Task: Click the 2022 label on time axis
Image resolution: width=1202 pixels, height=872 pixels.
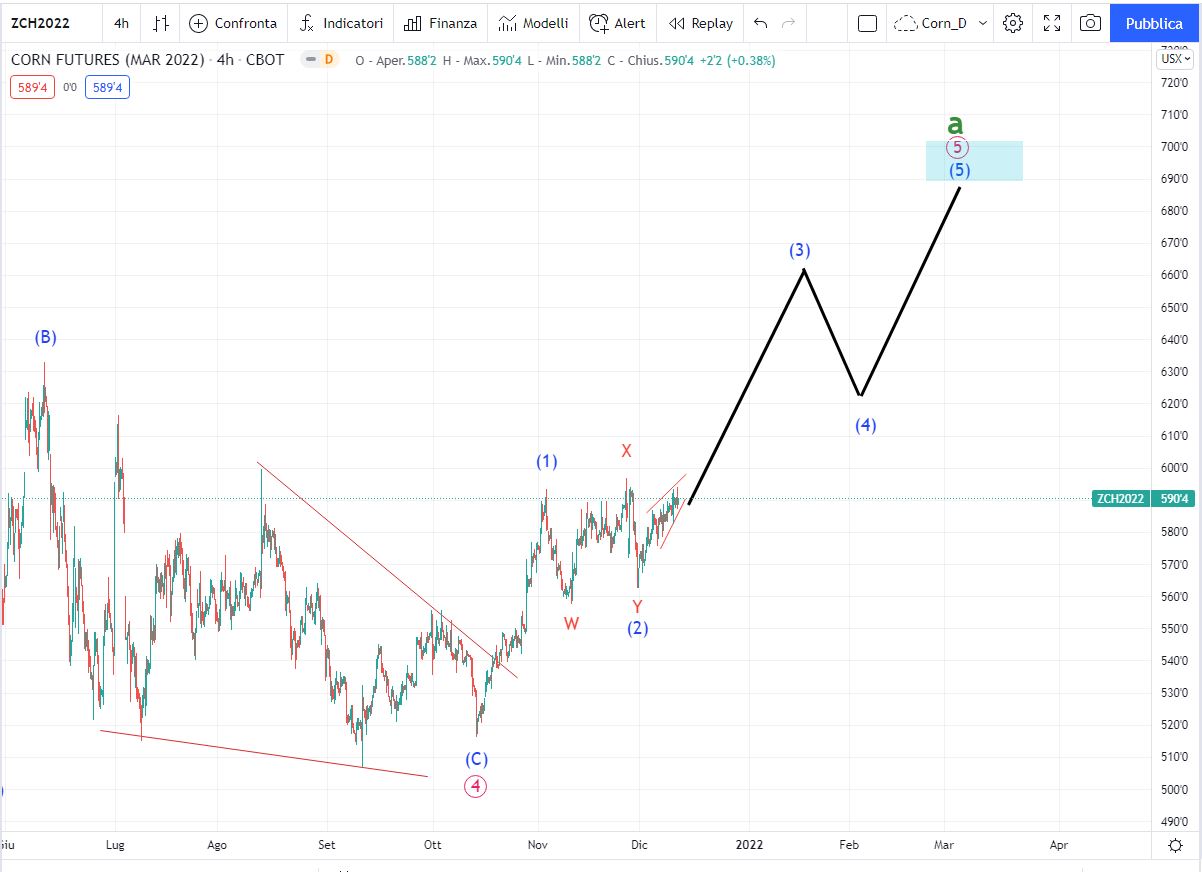Action: pyautogui.click(x=749, y=845)
